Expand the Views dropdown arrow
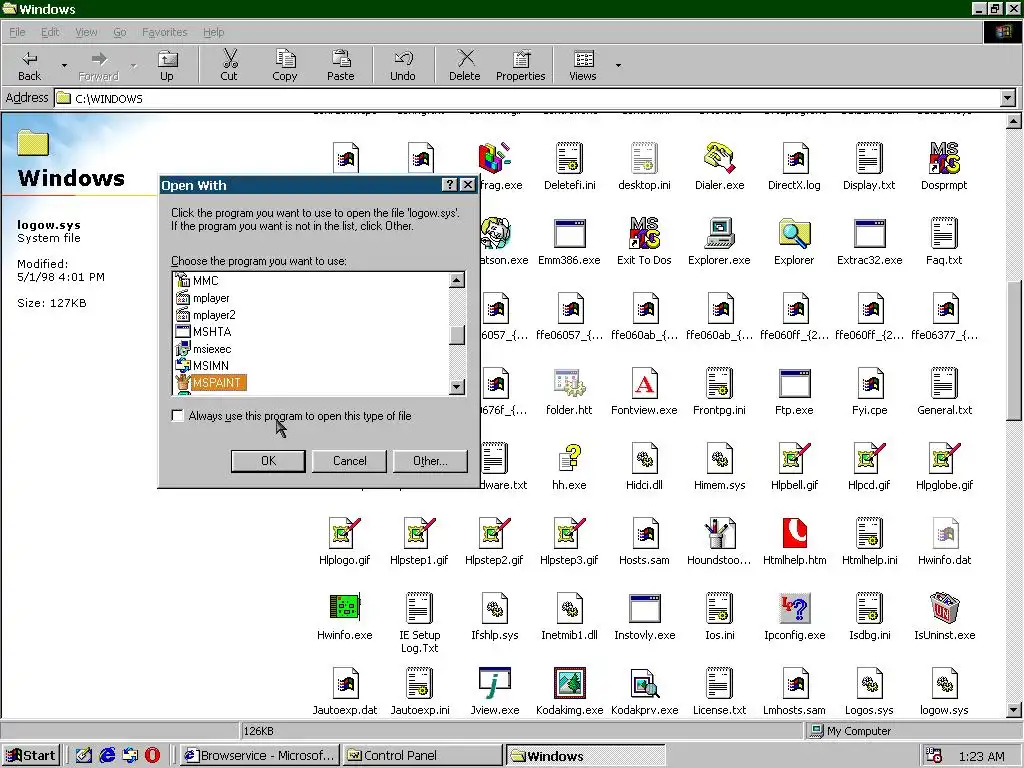Viewport: 1024px width, 768px height. pos(618,65)
